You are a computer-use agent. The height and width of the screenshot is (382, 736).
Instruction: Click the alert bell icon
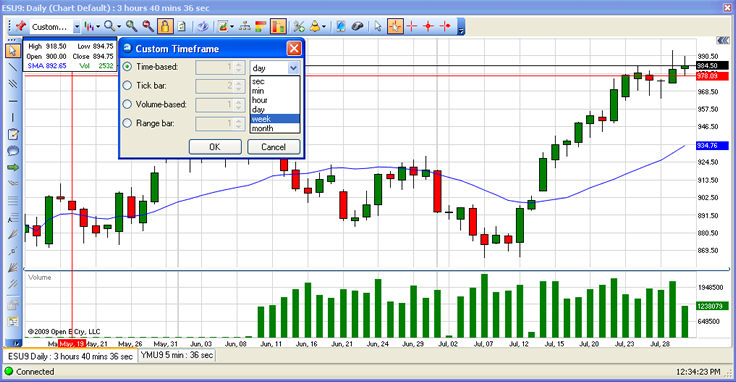point(315,26)
